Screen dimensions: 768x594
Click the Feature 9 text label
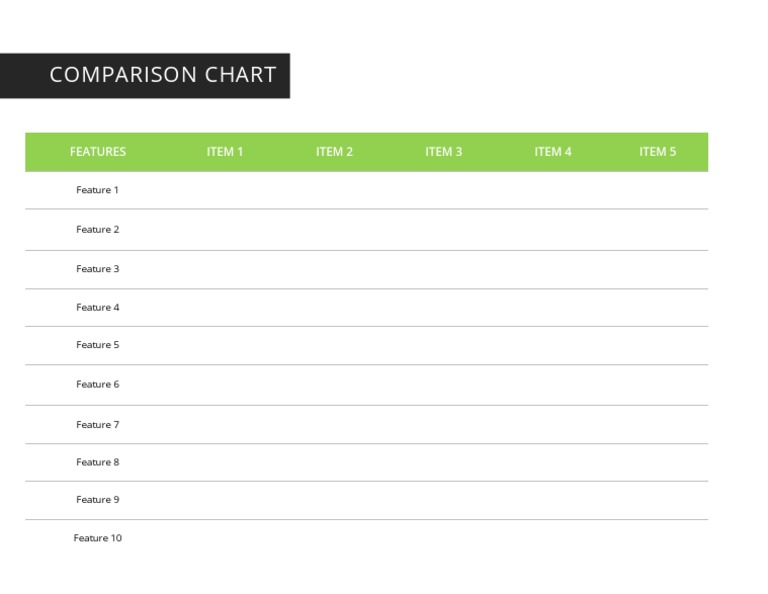click(98, 500)
